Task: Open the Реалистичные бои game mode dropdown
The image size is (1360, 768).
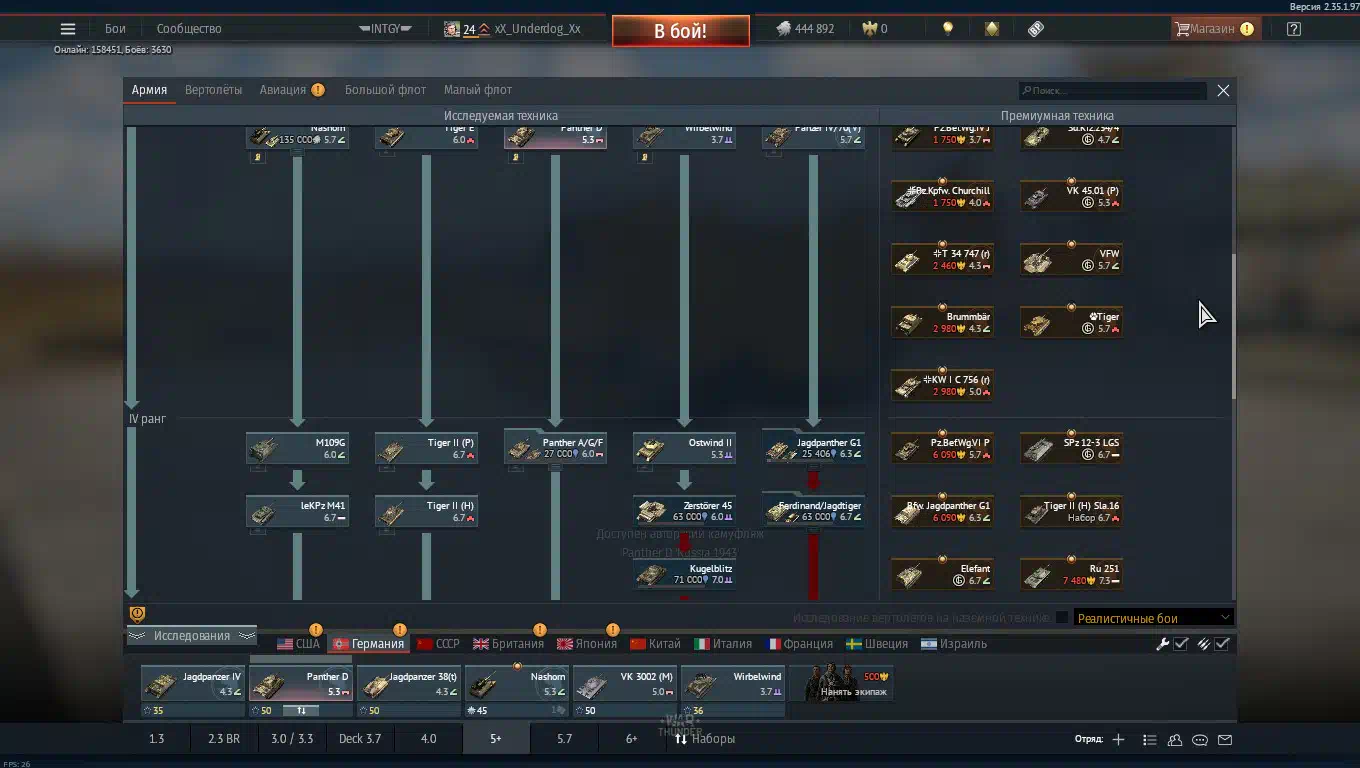Action: coord(1154,618)
